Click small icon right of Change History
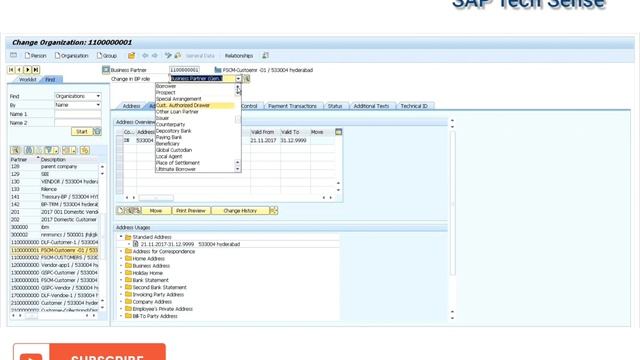This screenshot has height=360, width=640. [x=273, y=211]
